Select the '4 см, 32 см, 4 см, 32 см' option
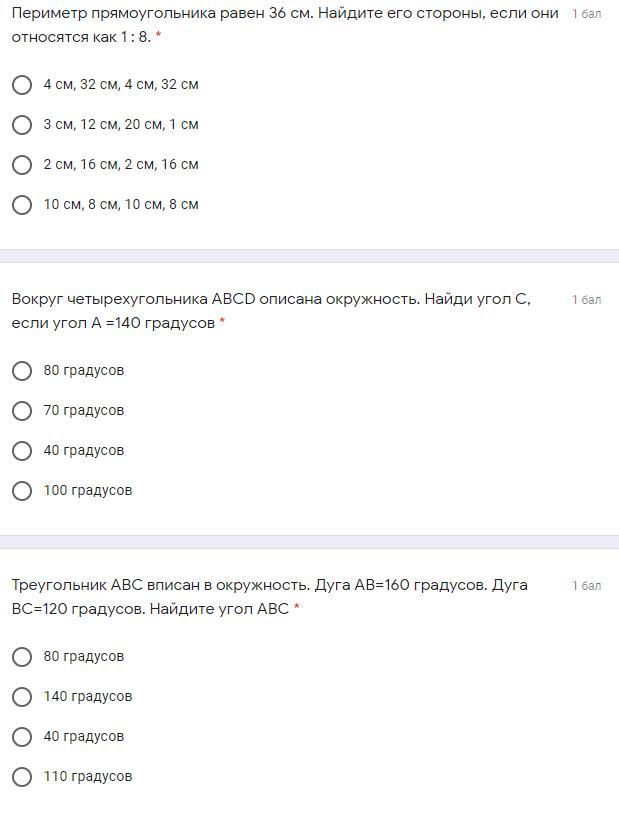Screen dimensions: 619x813 (x=22, y=85)
